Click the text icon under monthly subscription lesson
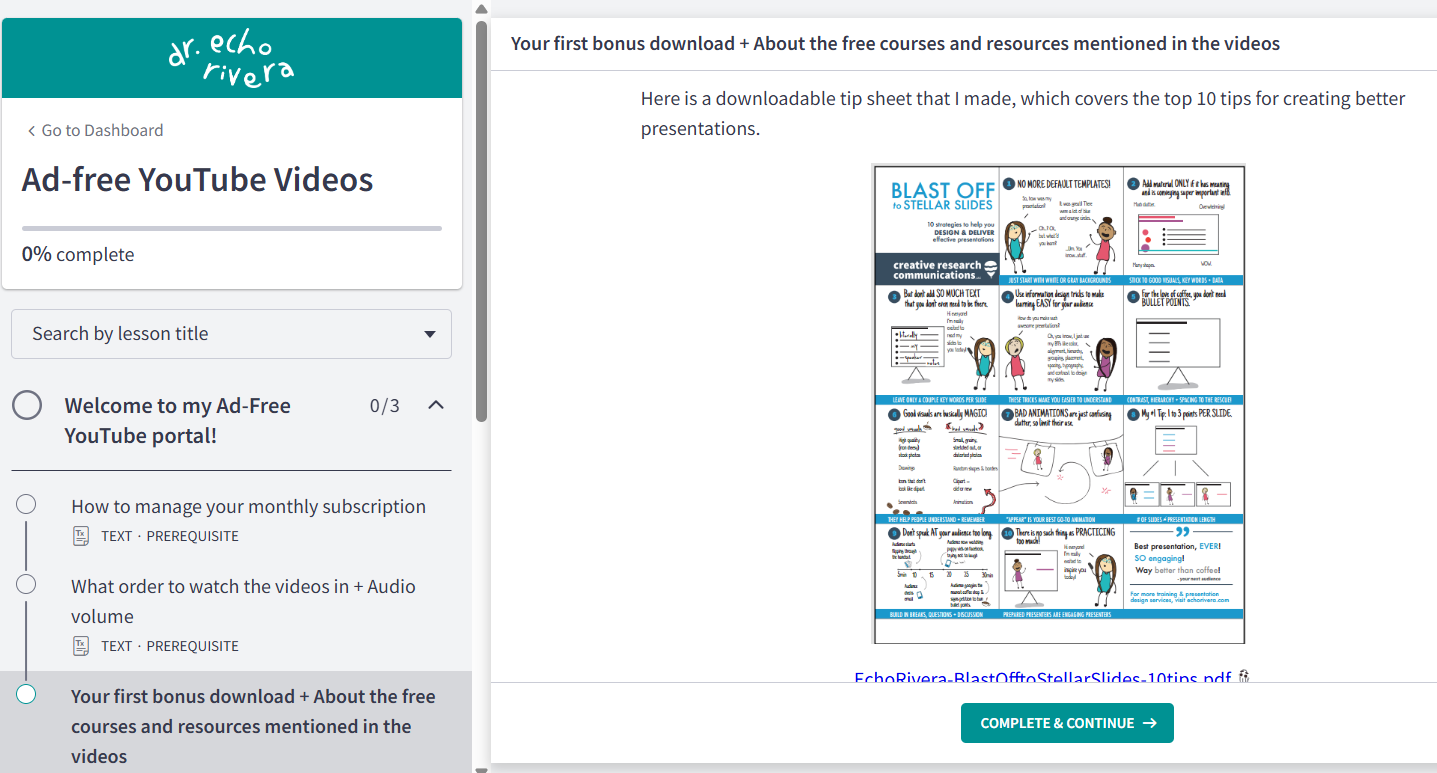The image size is (1437, 773). [x=82, y=536]
